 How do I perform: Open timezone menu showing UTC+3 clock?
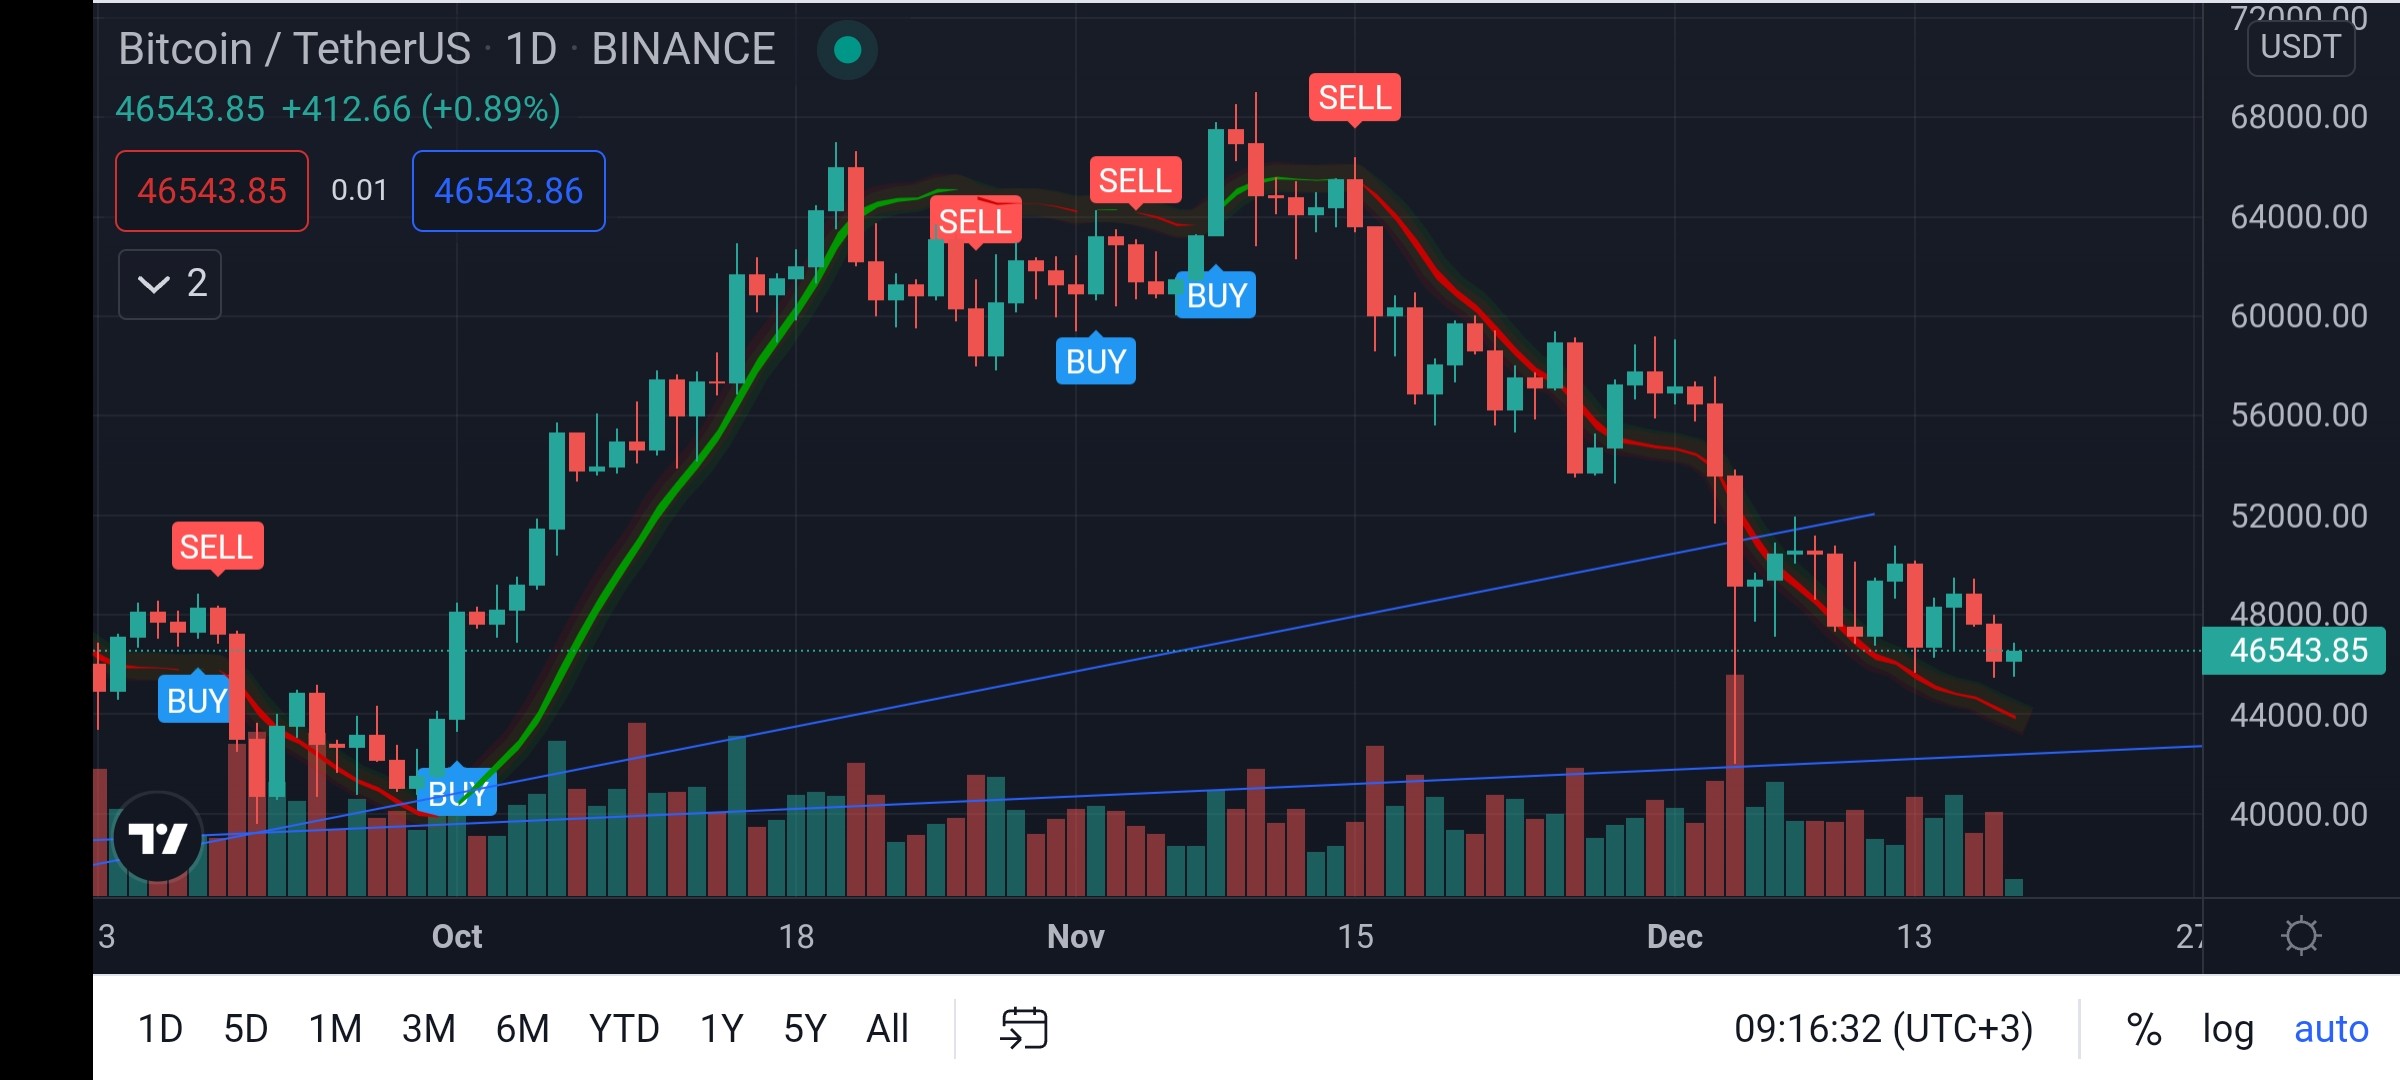[1883, 1028]
